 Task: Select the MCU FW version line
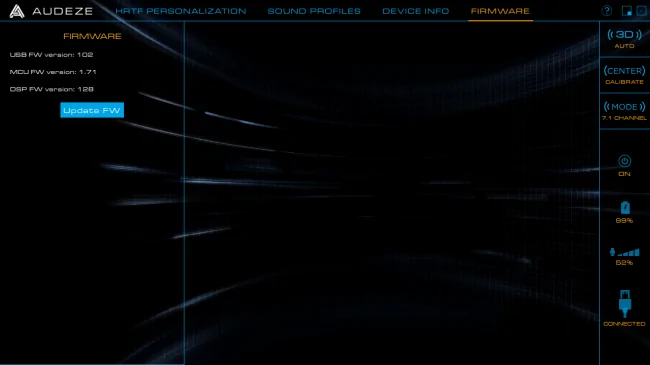coord(53,72)
